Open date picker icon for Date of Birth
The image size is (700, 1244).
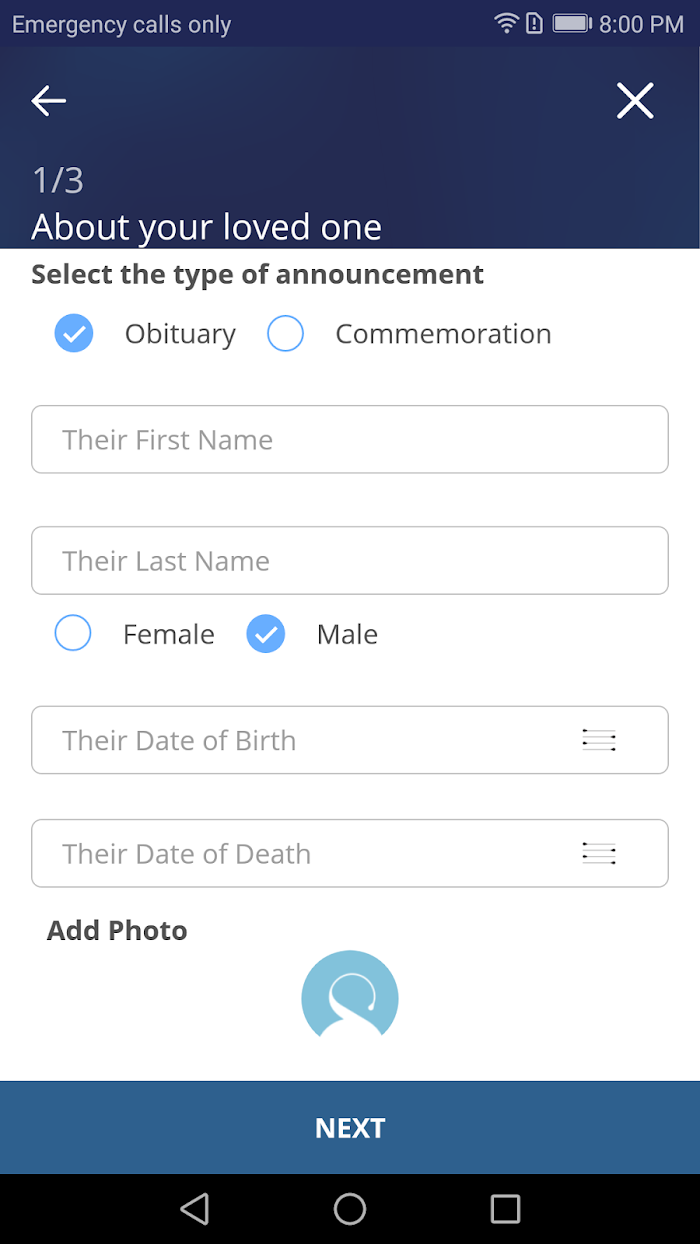(x=599, y=740)
